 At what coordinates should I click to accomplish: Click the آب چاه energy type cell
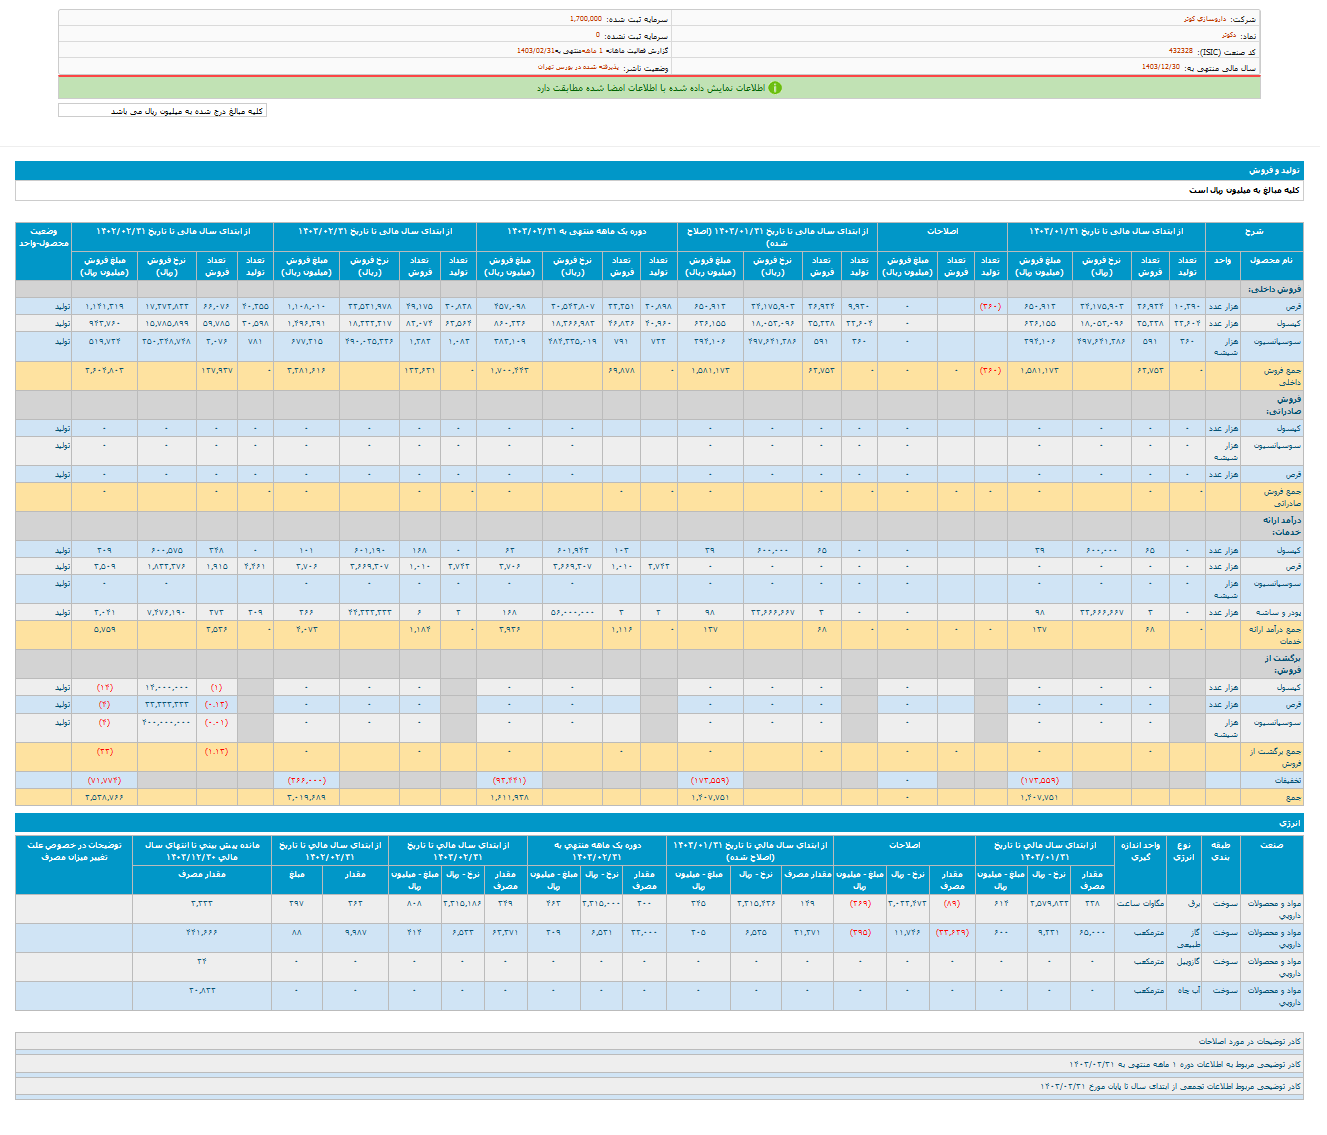[1186, 990]
